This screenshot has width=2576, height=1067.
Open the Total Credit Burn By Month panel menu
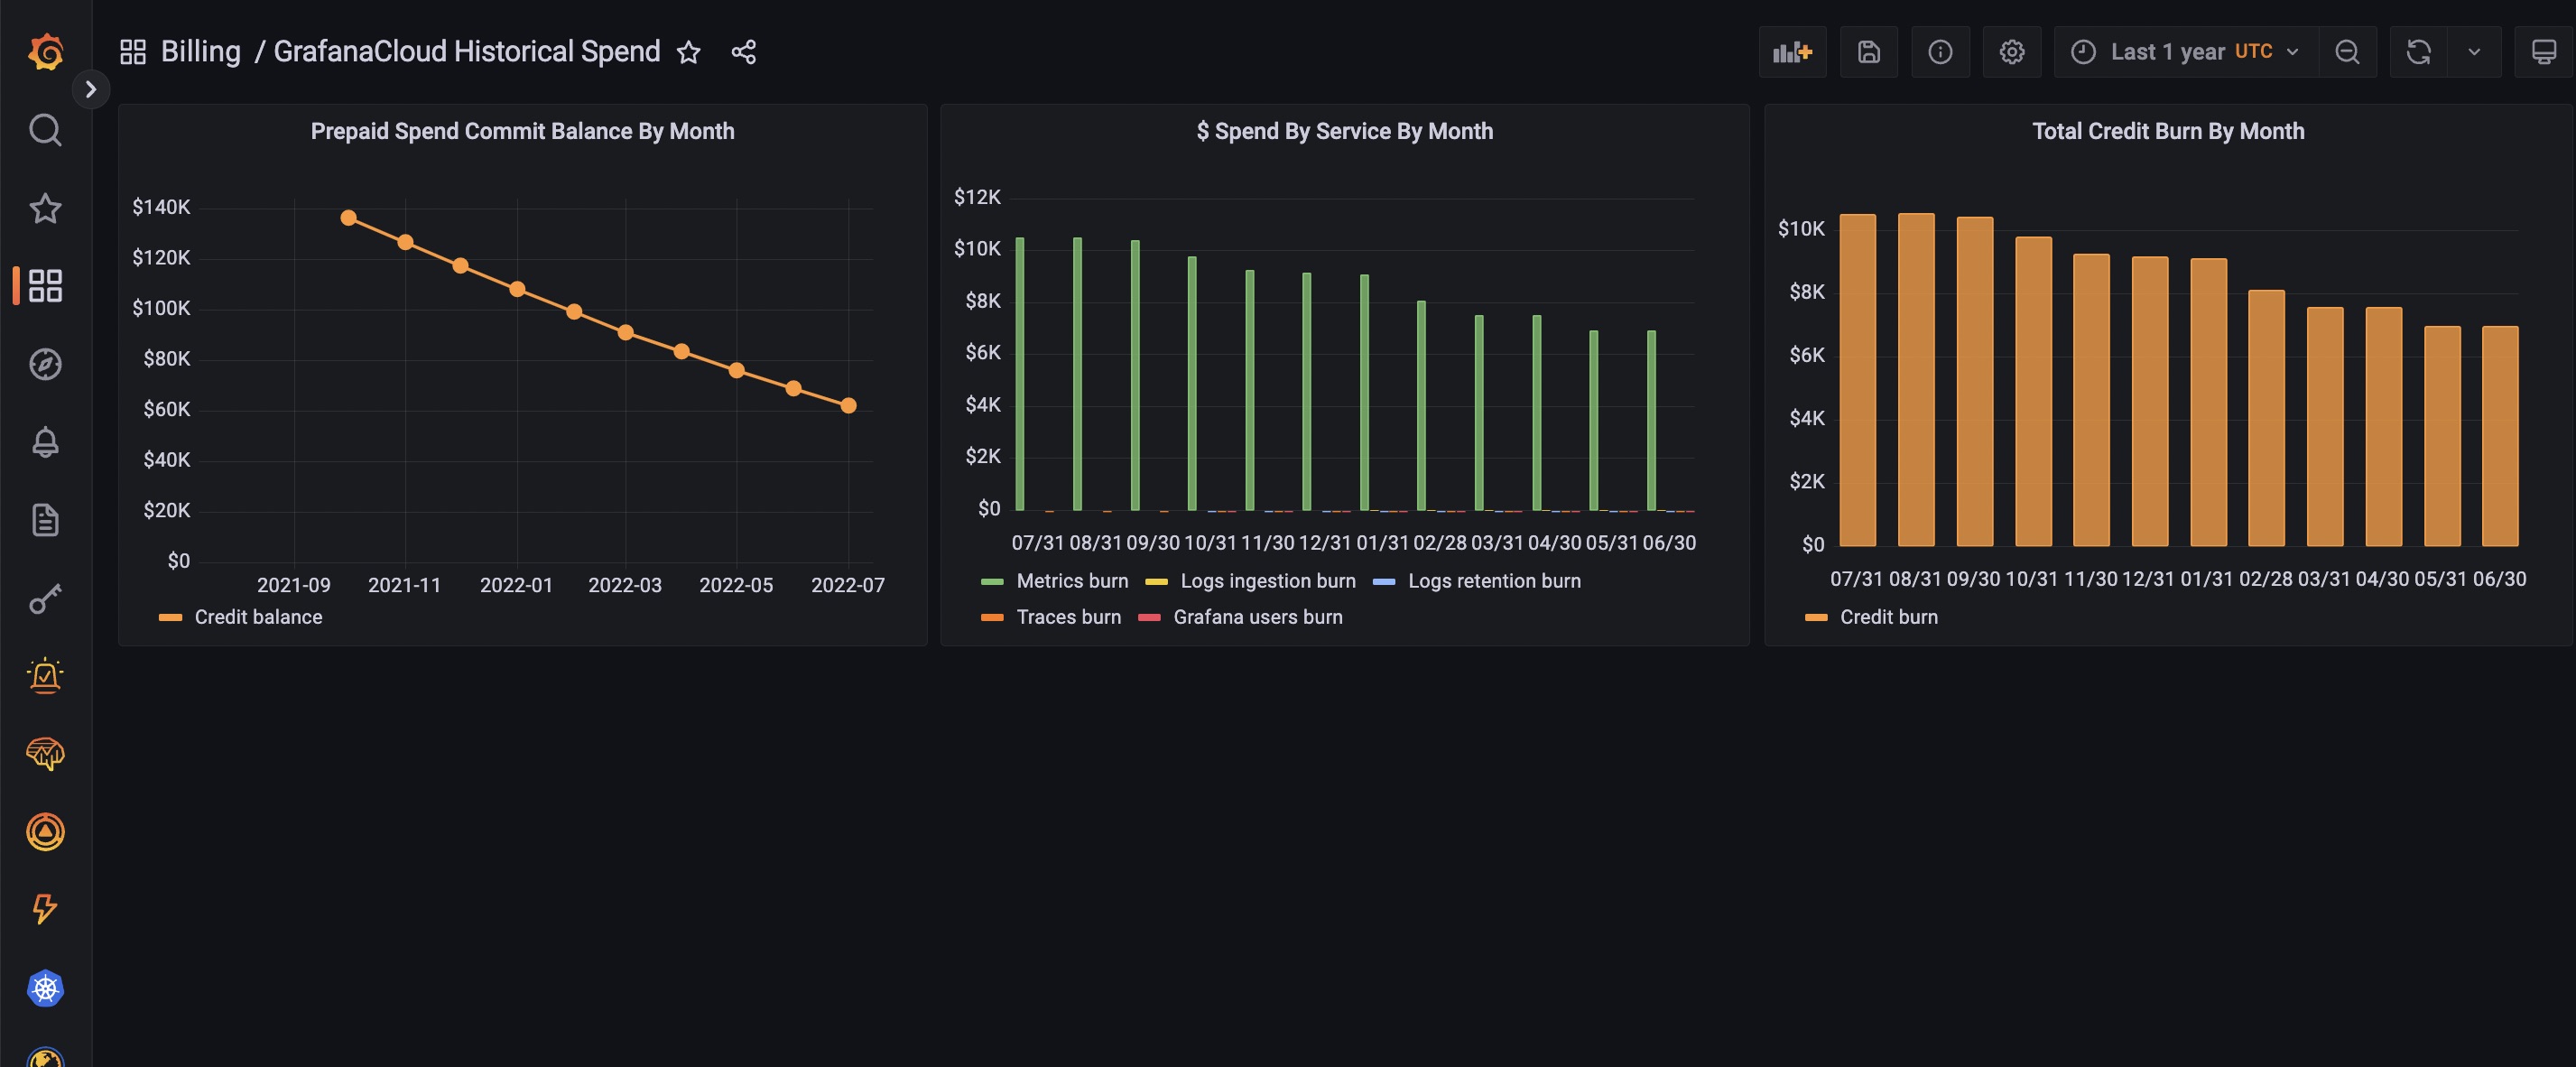(x=2167, y=131)
